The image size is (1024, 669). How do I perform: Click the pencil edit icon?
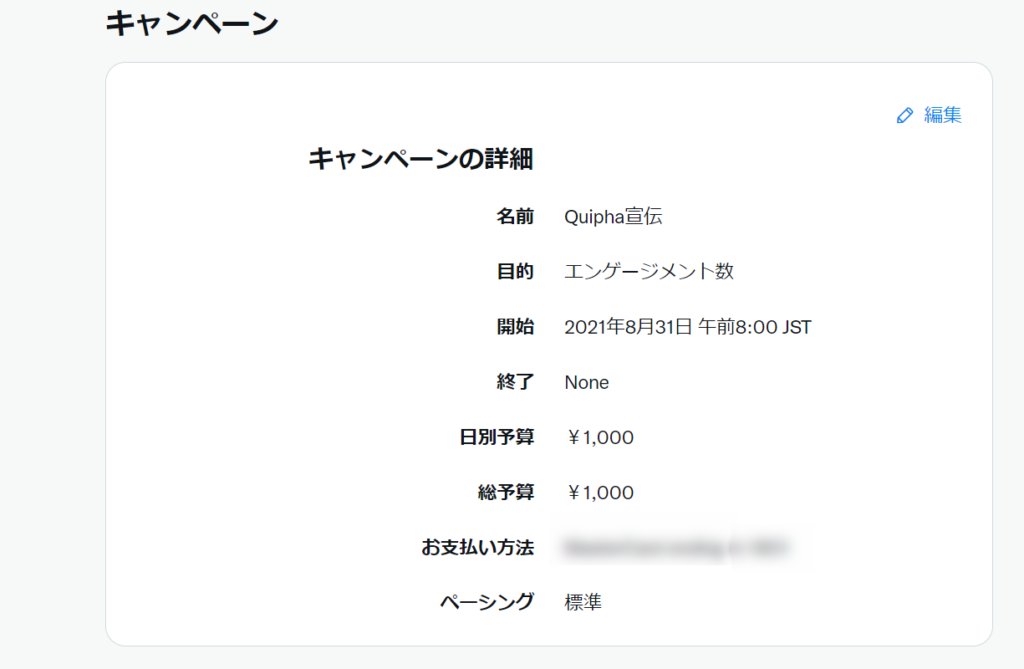click(904, 116)
